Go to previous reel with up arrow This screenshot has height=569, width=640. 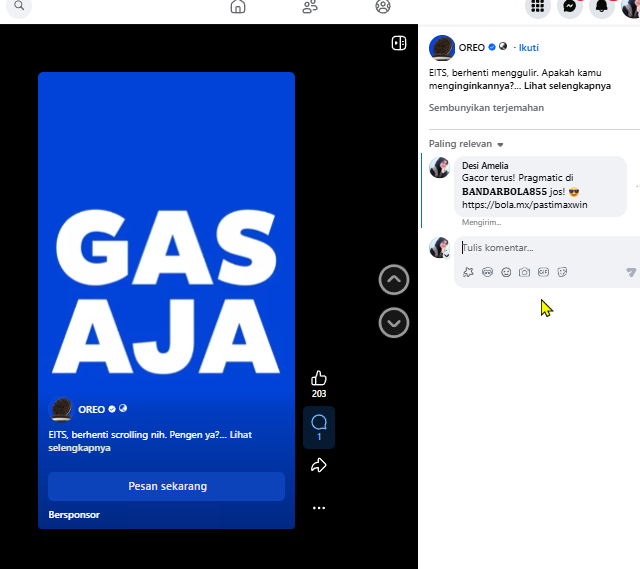point(393,280)
